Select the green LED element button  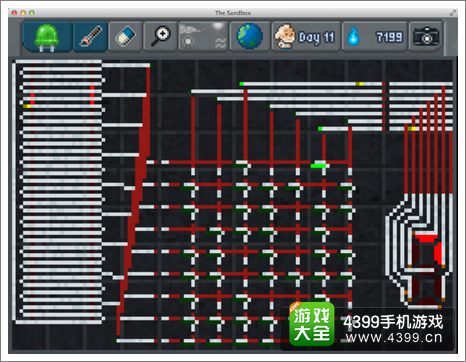tap(47, 37)
